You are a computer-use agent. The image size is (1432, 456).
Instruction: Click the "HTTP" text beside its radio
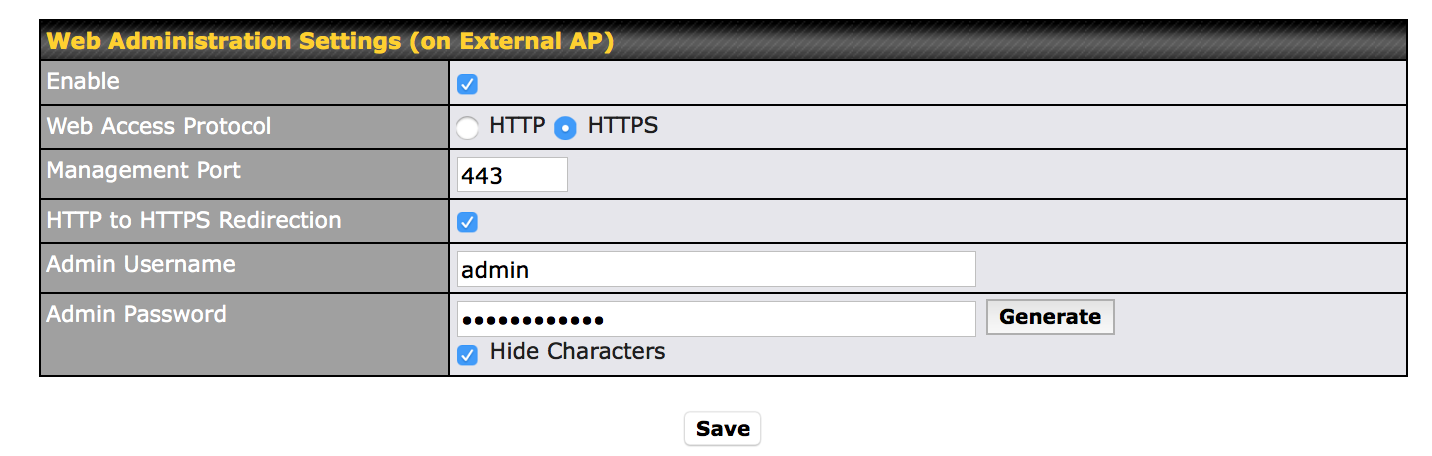517,127
